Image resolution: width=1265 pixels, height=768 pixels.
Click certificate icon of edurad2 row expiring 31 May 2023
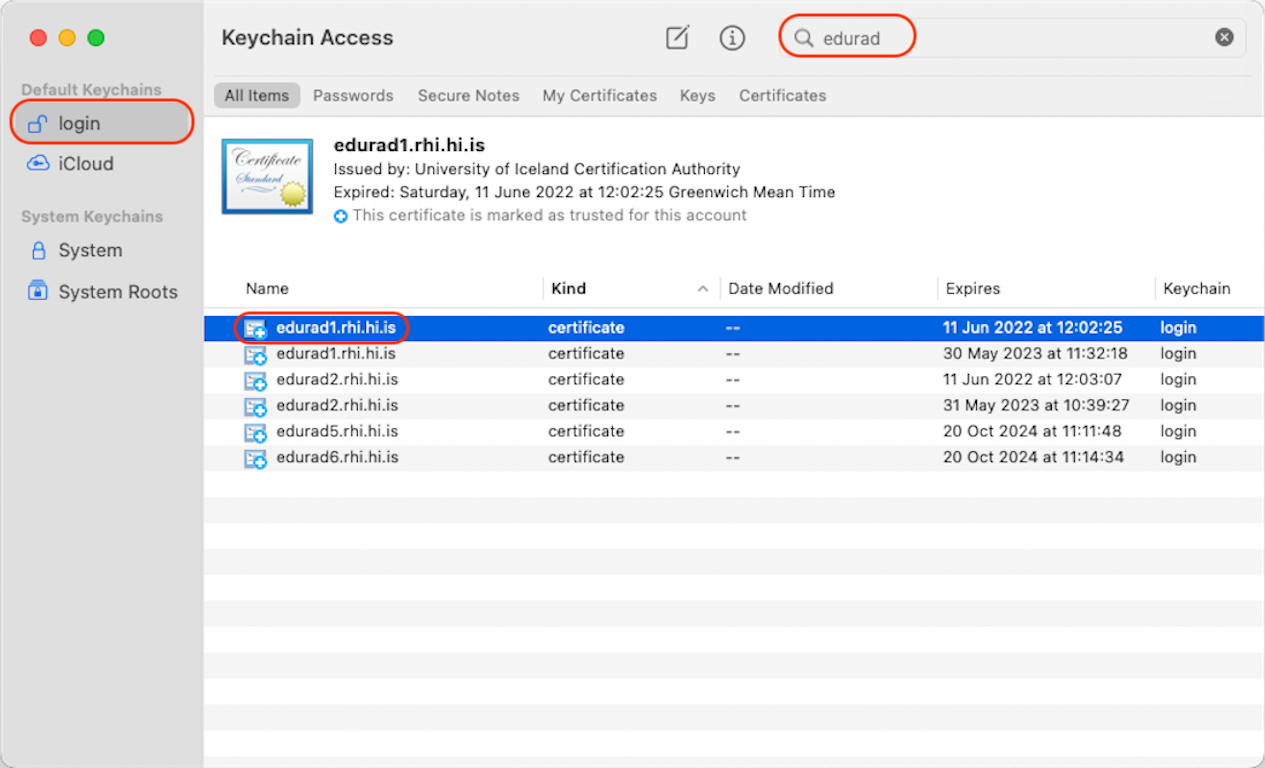(x=256, y=407)
